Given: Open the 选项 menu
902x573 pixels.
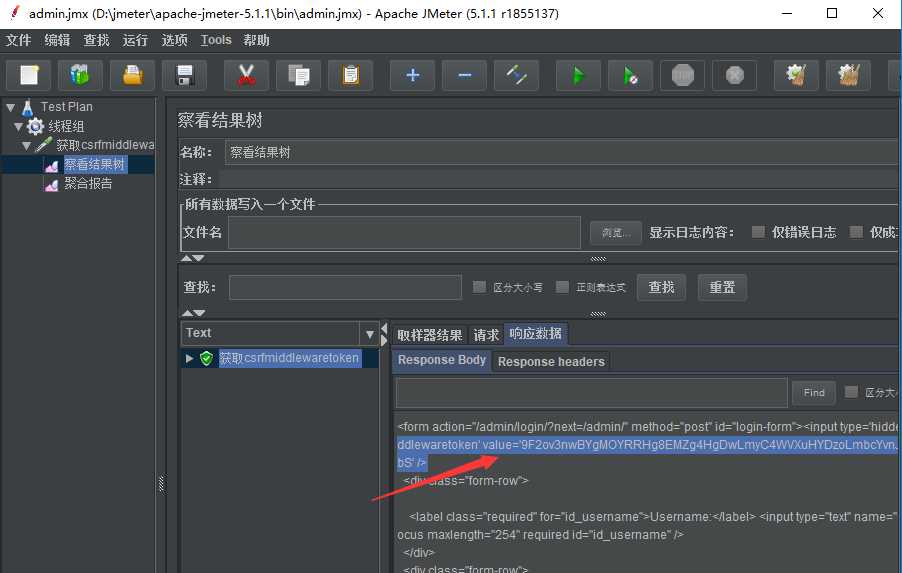Looking at the screenshot, I should coord(174,40).
